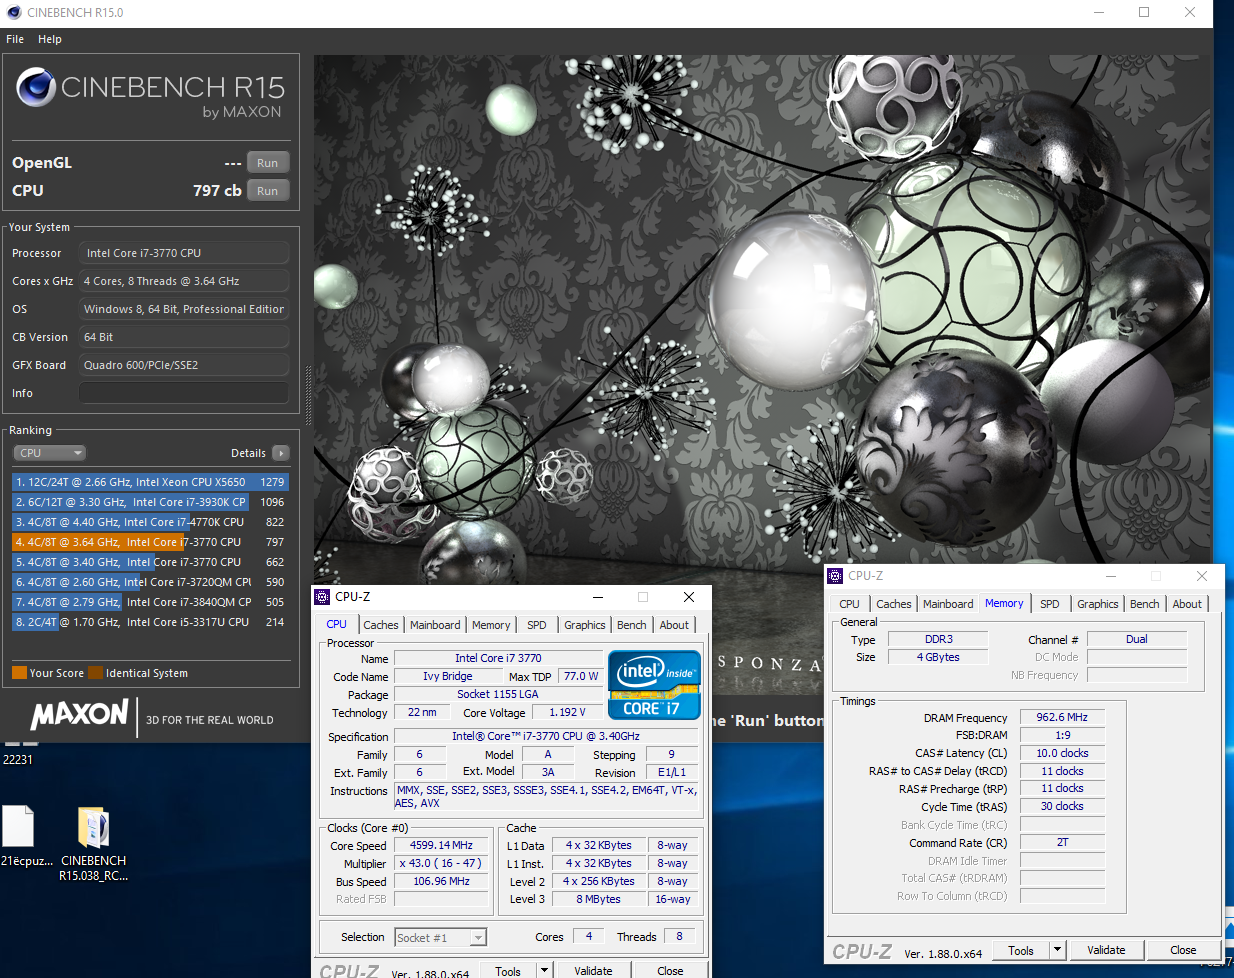Image resolution: width=1234 pixels, height=978 pixels.
Task: Run the OpenGL benchmark
Action: 267,163
